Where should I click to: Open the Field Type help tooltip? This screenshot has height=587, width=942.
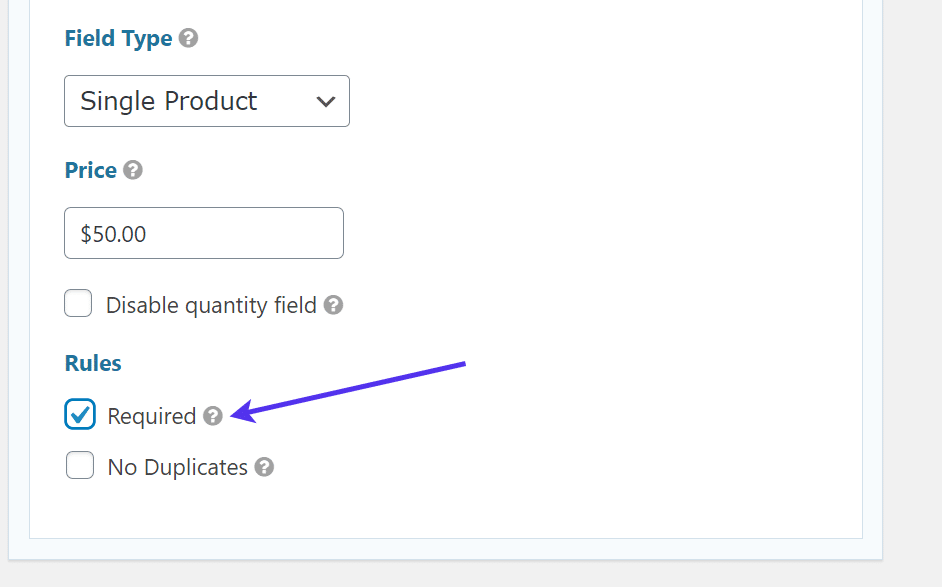(x=189, y=38)
